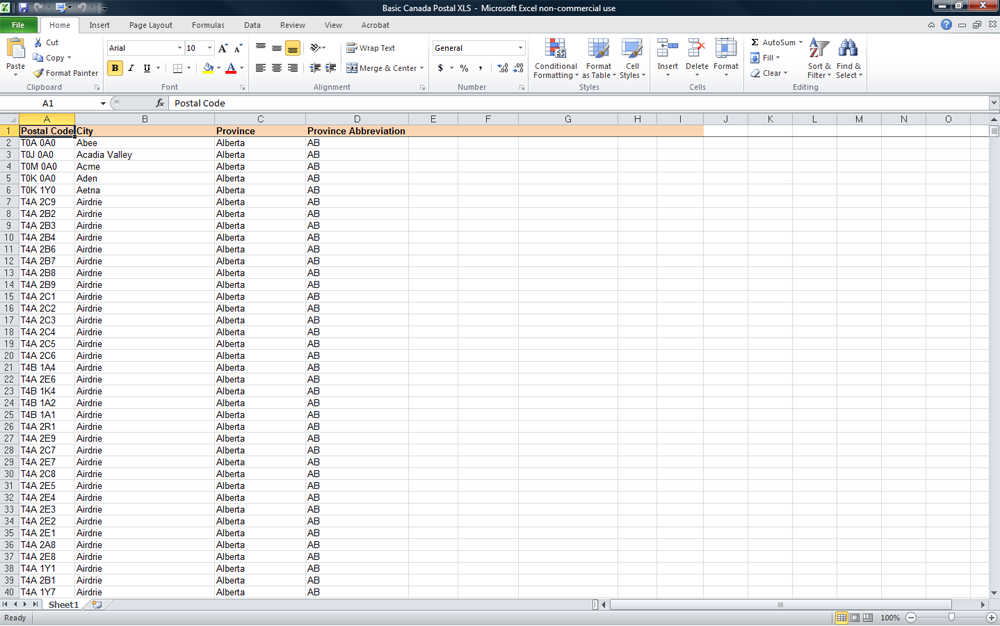1000x626 pixels.
Task: Select Top Align icon
Action: [x=260, y=48]
